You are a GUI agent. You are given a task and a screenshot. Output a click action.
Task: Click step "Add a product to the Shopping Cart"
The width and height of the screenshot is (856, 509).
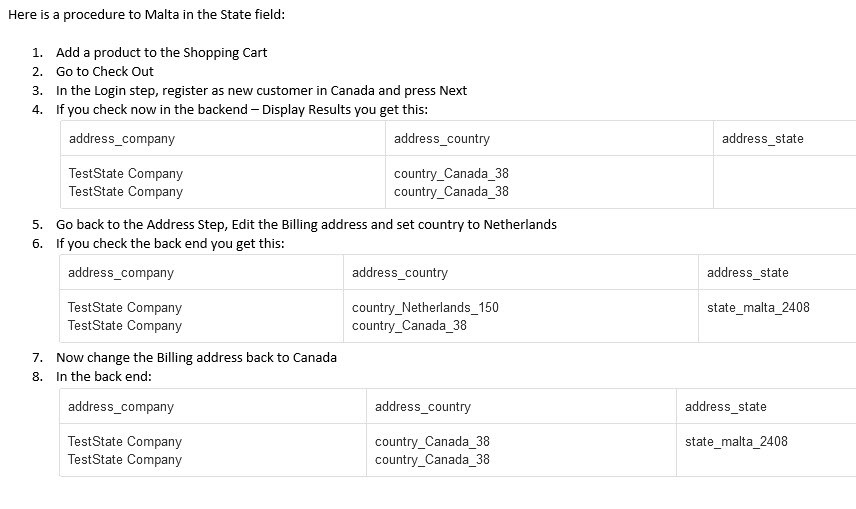(161, 52)
